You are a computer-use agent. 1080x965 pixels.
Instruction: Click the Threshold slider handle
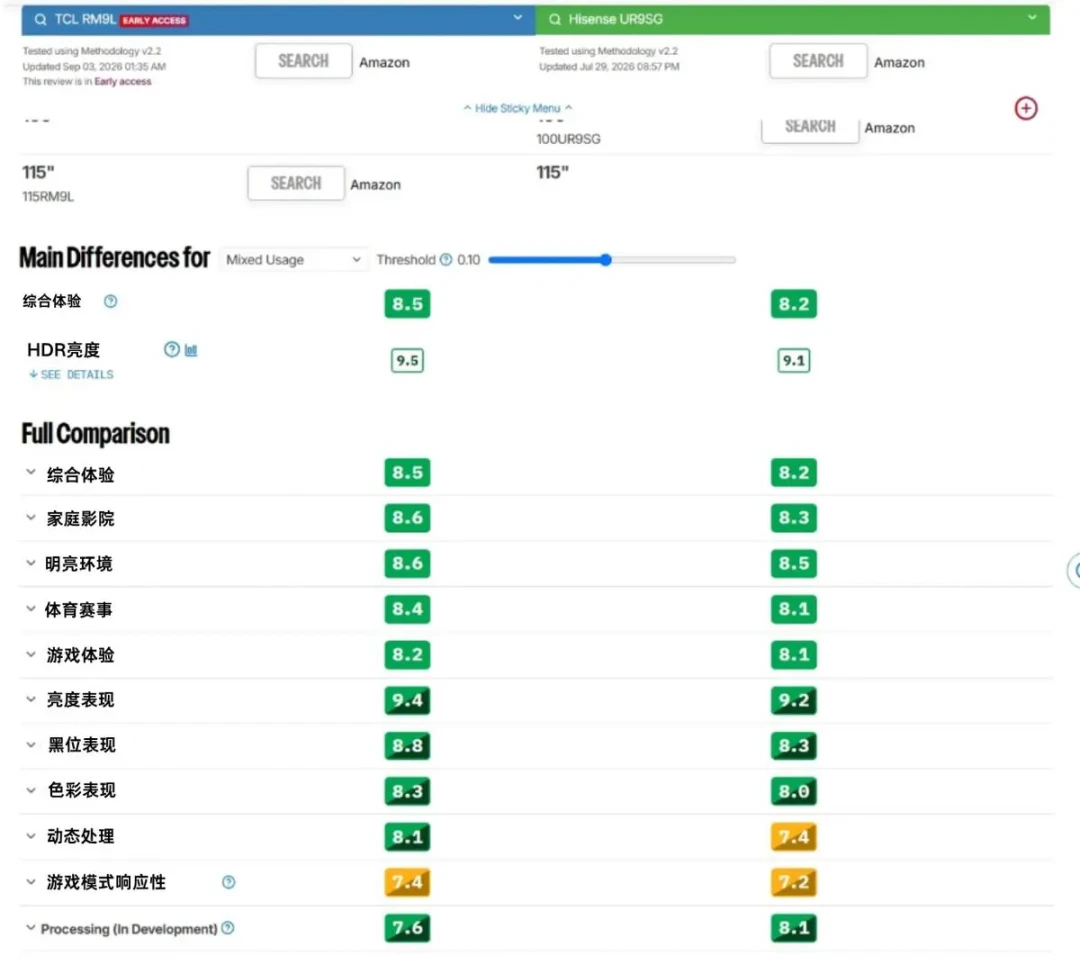pos(605,260)
